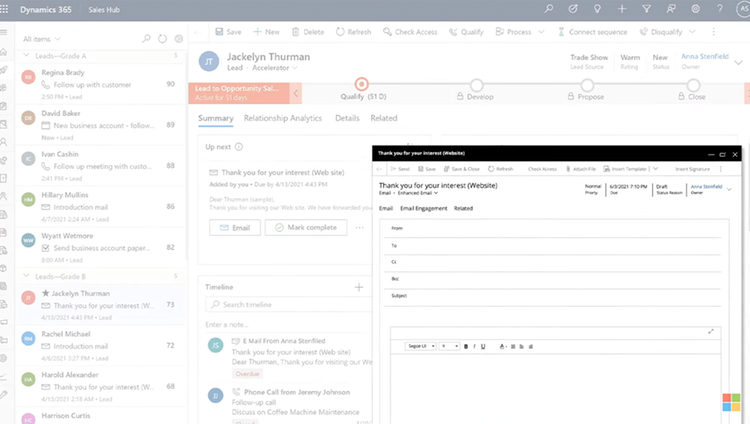The height and width of the screenshot is (424, 750).
Task: Open the All items filter dropdown
Action: pos(42,39)
